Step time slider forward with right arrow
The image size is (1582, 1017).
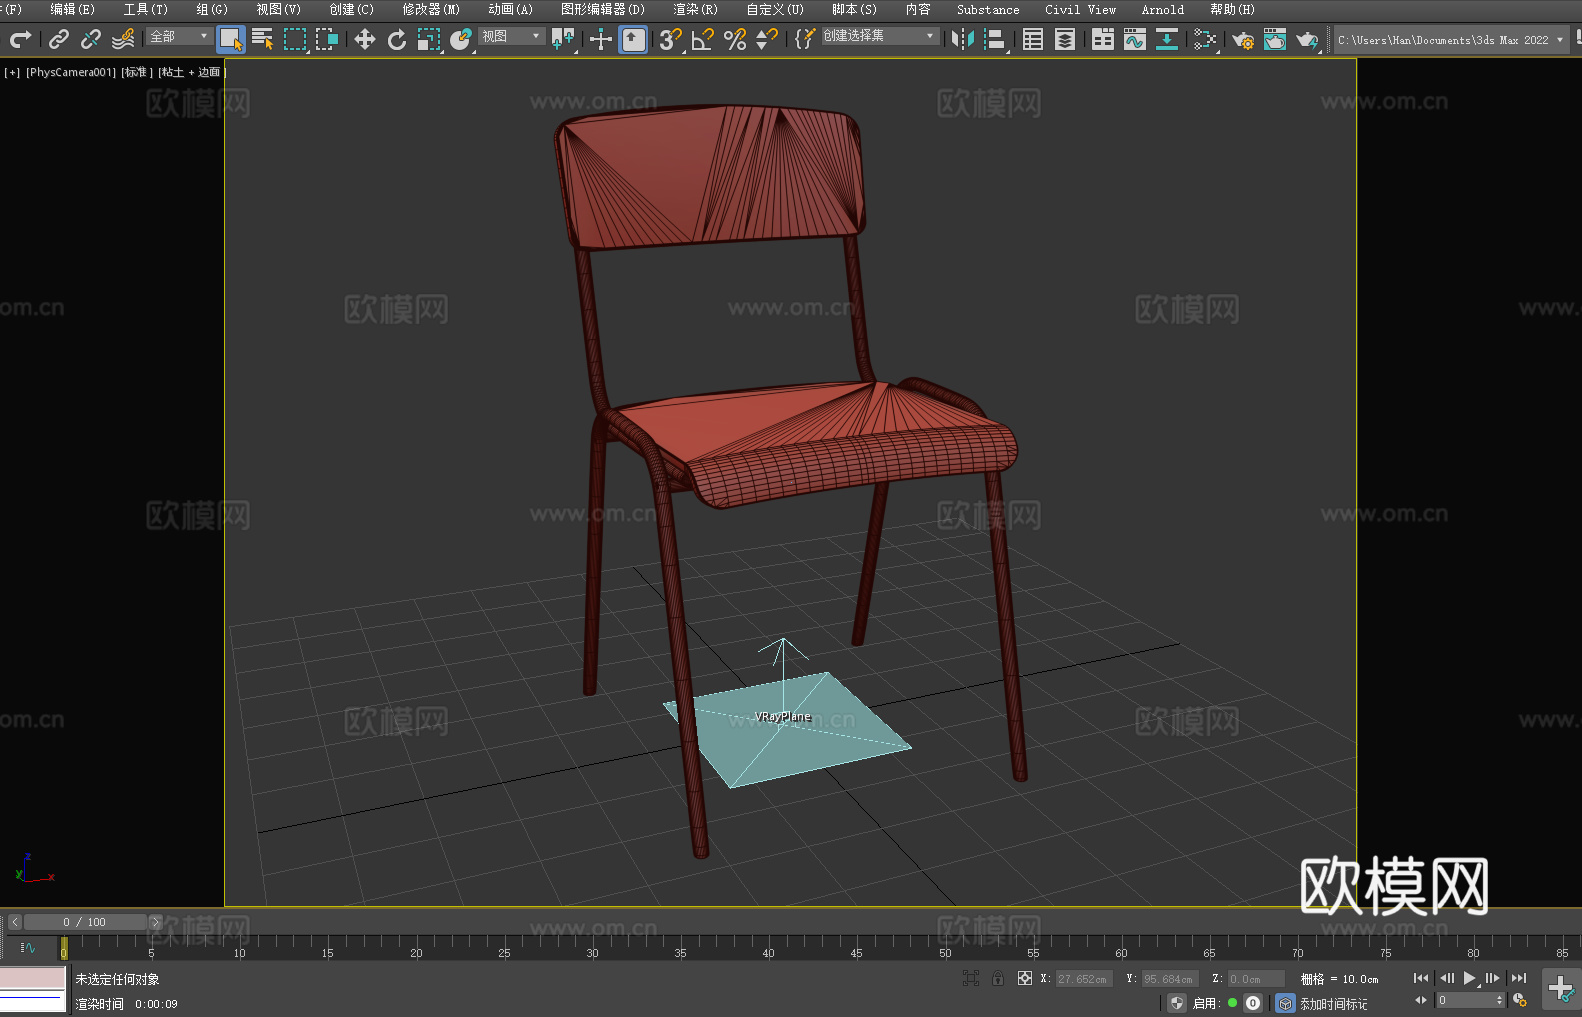pos(155,922)
